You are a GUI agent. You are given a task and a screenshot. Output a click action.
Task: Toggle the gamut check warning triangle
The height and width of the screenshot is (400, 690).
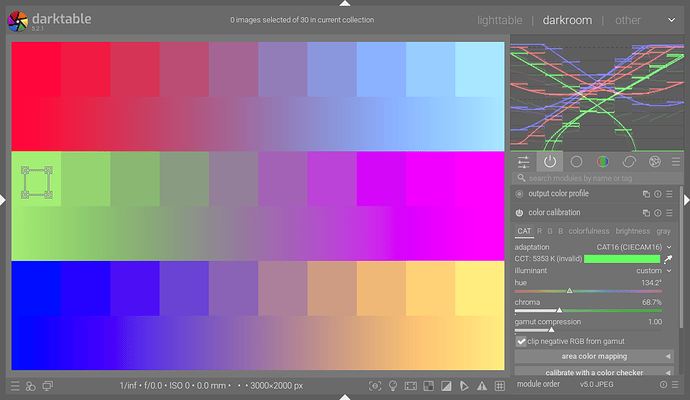point(480,386)
